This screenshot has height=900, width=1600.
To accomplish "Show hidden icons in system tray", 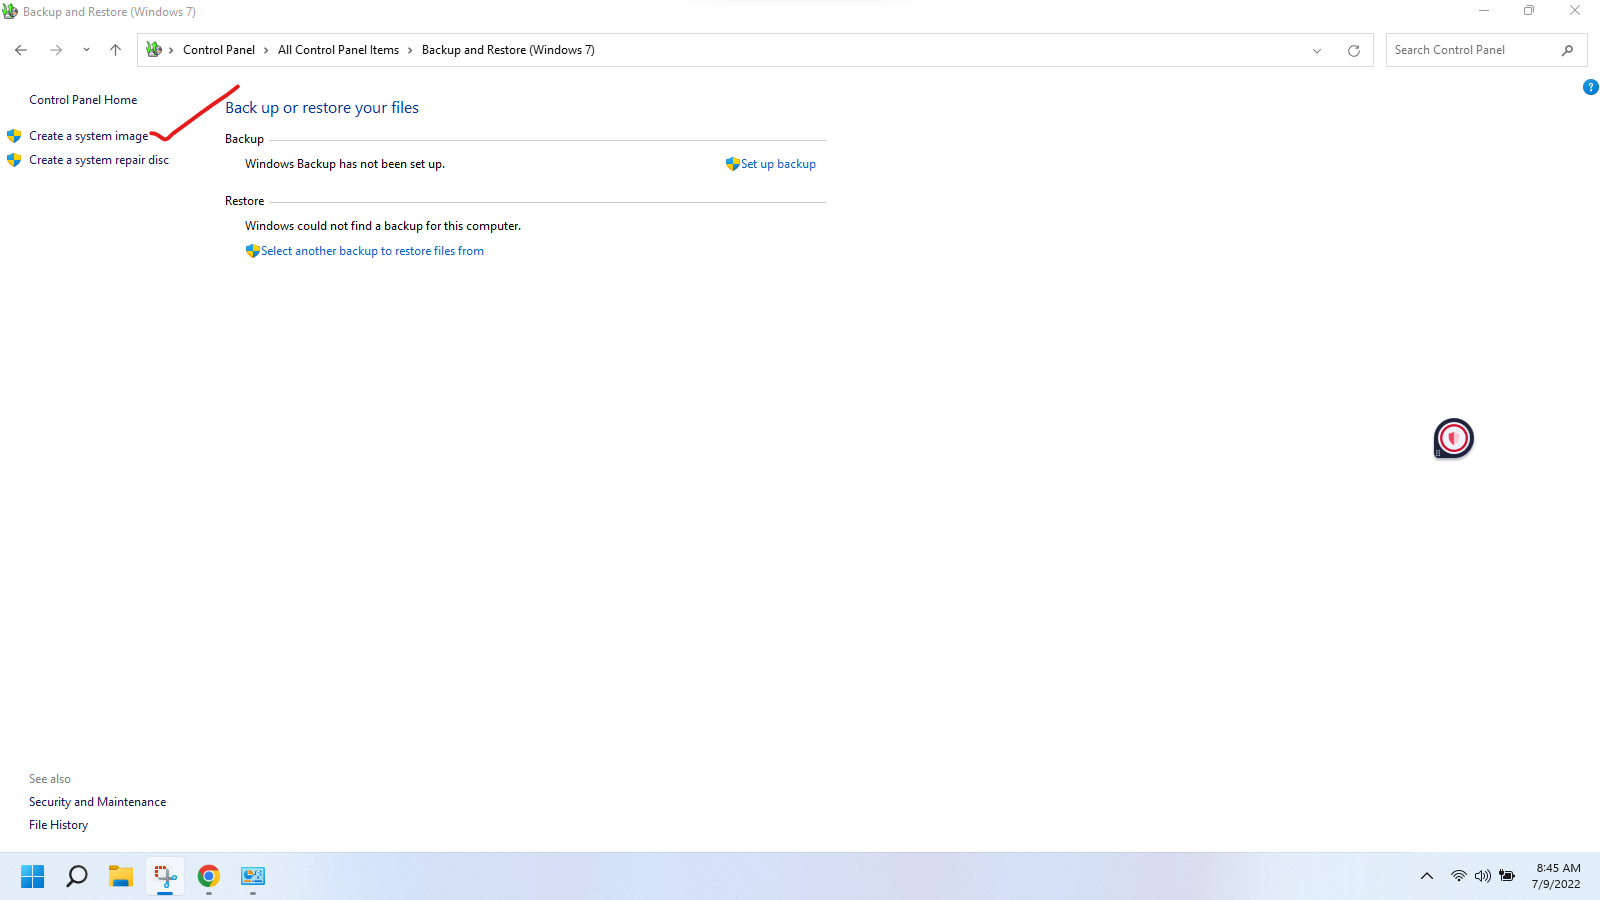I will [1427, 876].
